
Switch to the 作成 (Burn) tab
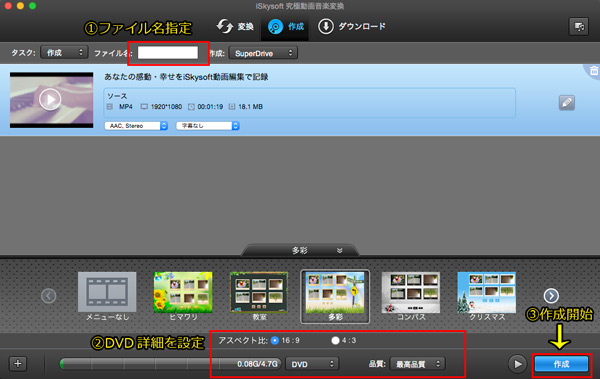pyautogui.click(x=285, y=27)
